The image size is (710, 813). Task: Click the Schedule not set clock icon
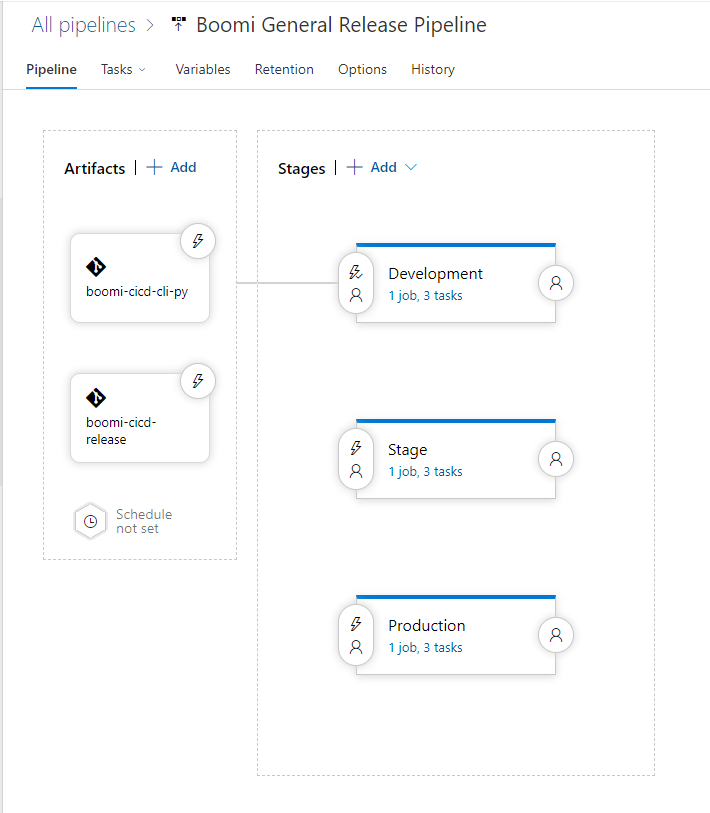pos(91,521)
